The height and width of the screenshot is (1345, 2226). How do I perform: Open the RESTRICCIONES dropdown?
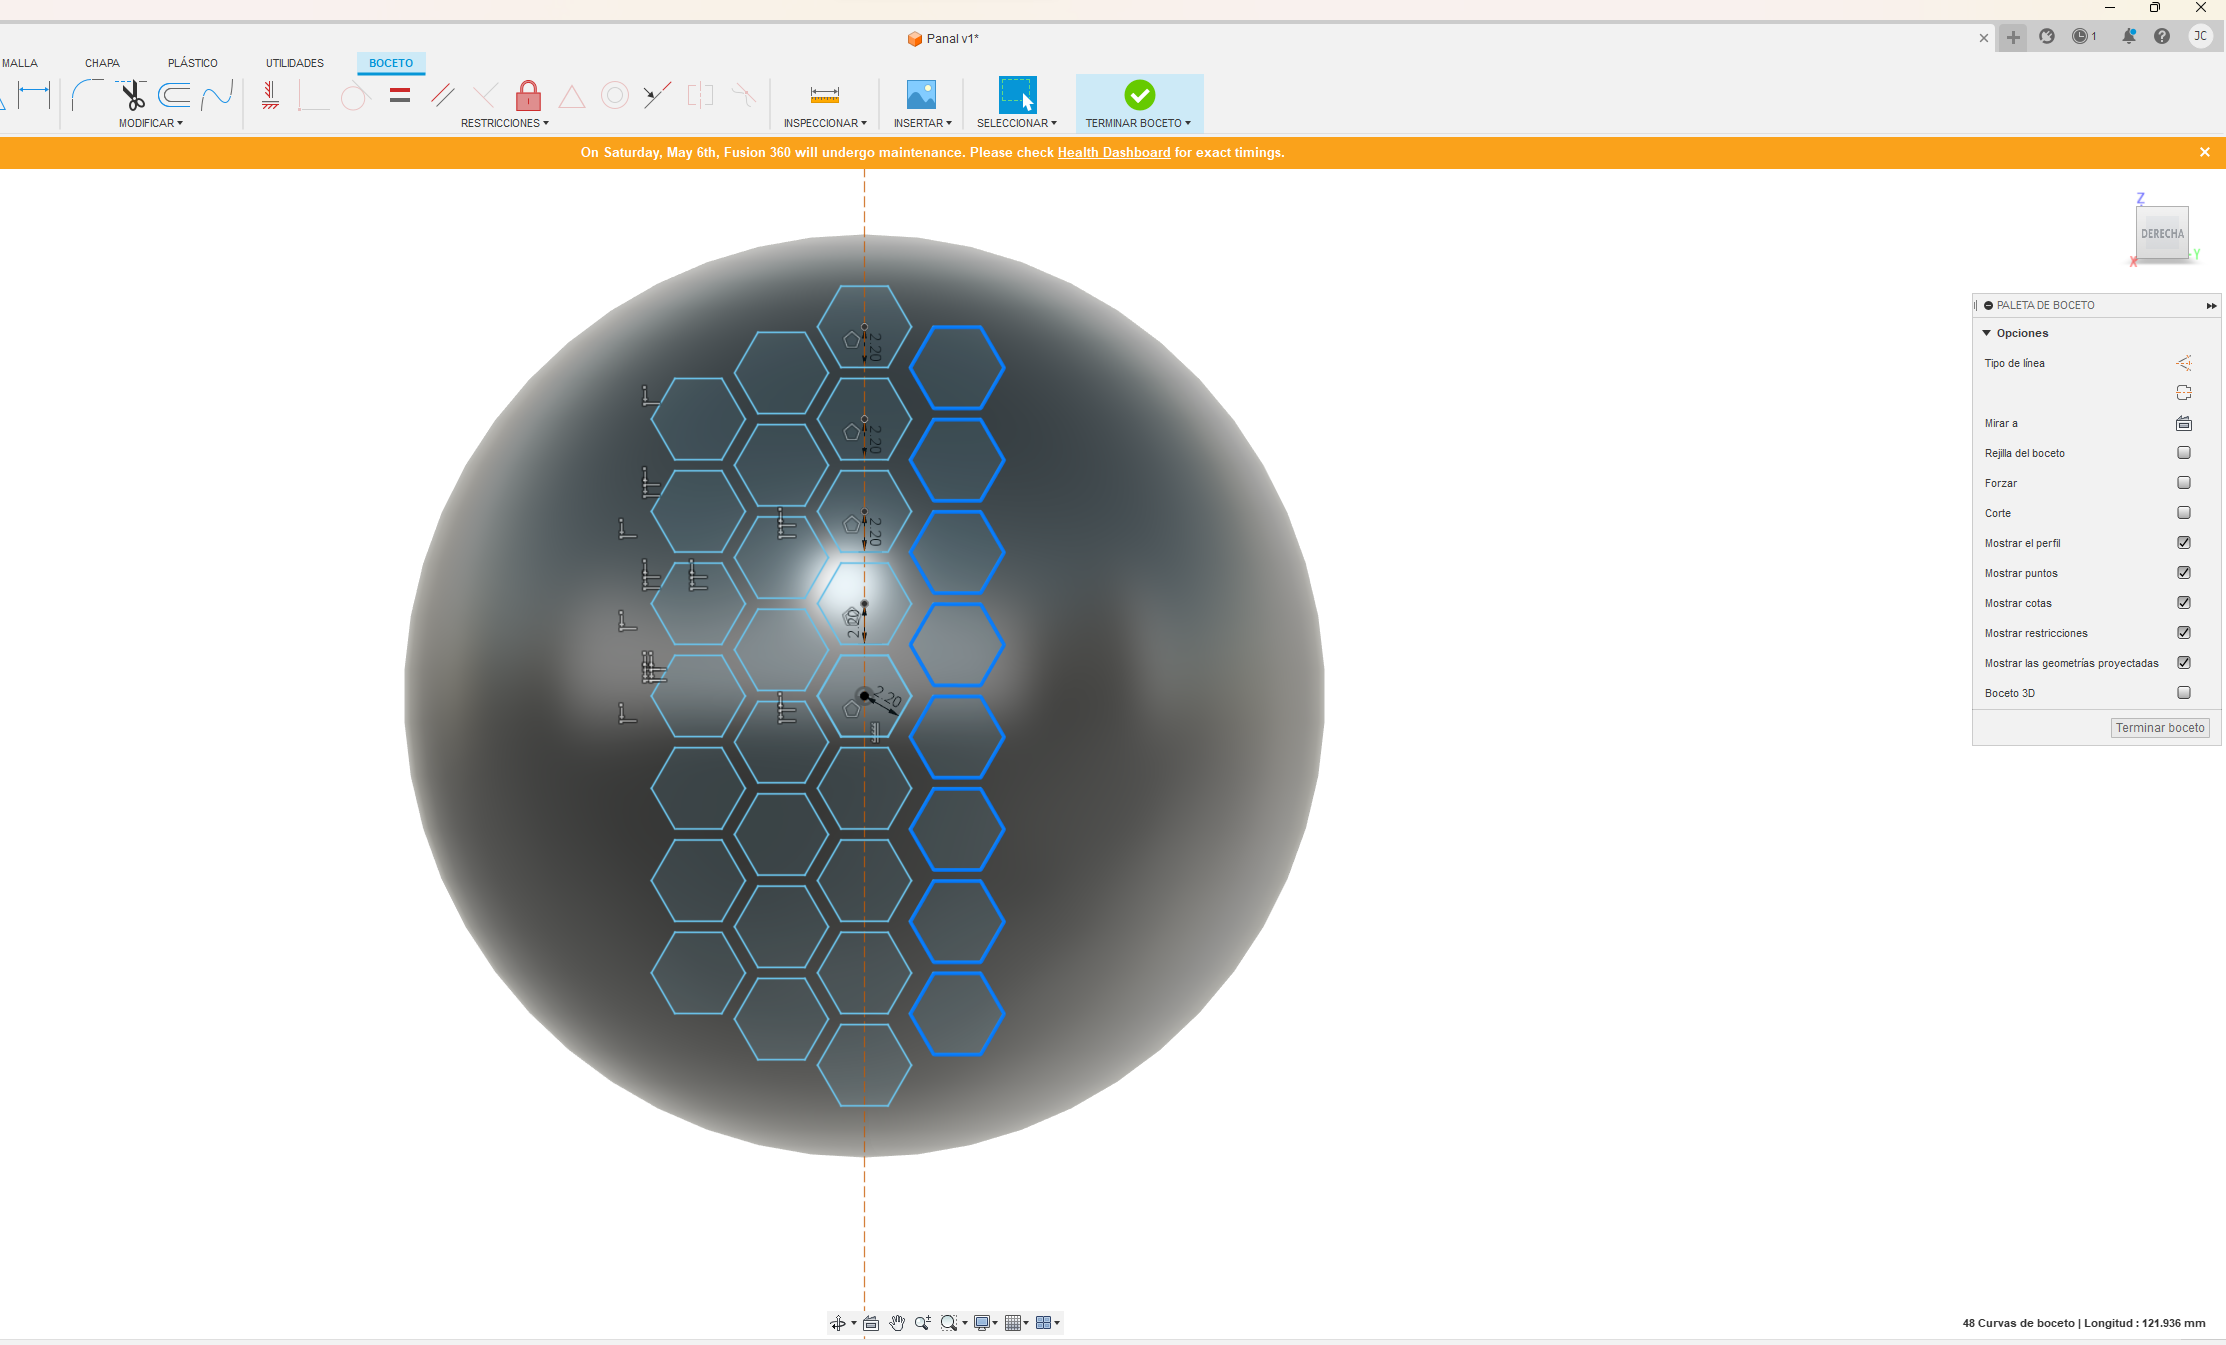(505, 123)
